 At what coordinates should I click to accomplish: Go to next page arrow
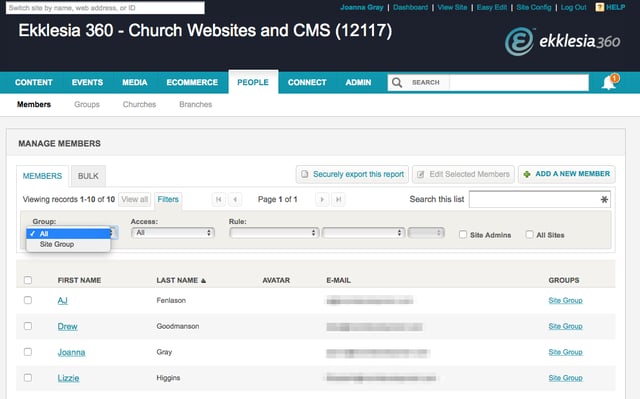322,200
